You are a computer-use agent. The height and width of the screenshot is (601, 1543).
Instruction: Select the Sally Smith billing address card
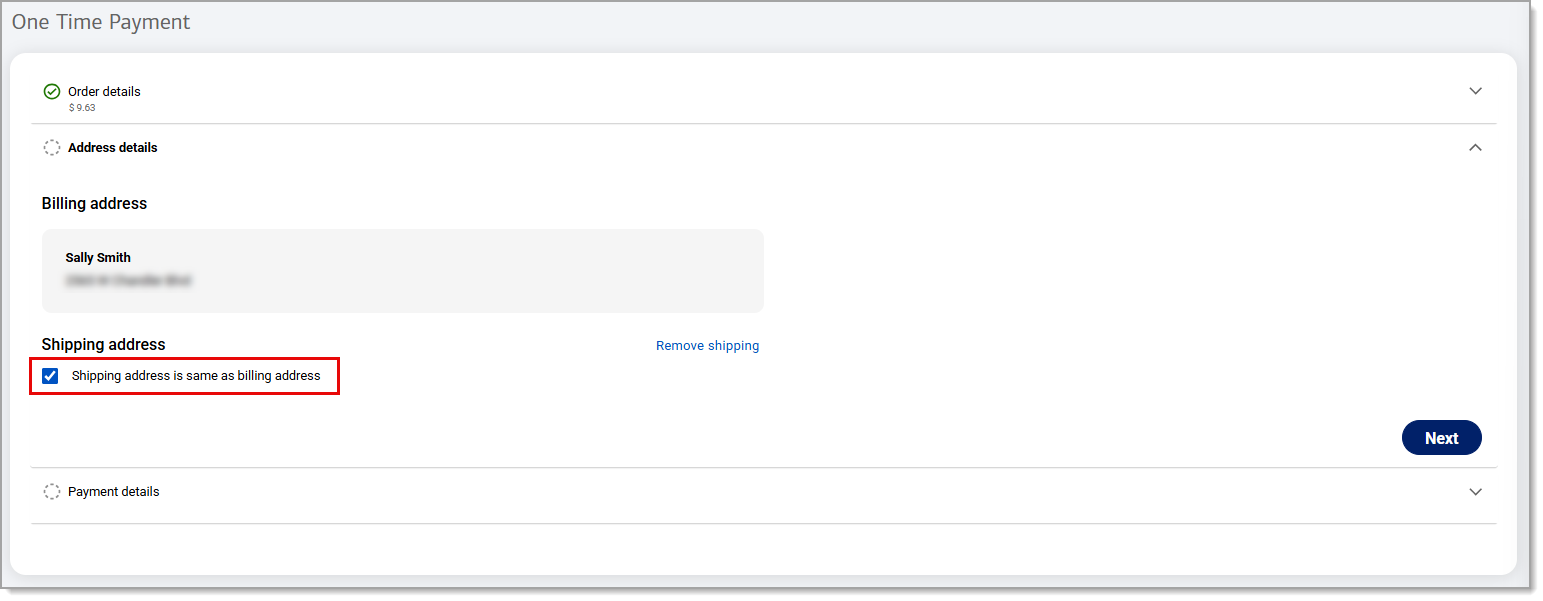point(403,271)
